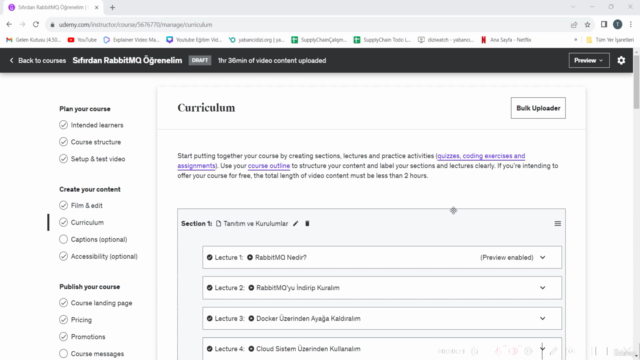Click the share page icon in address bar

coord(574,25)
